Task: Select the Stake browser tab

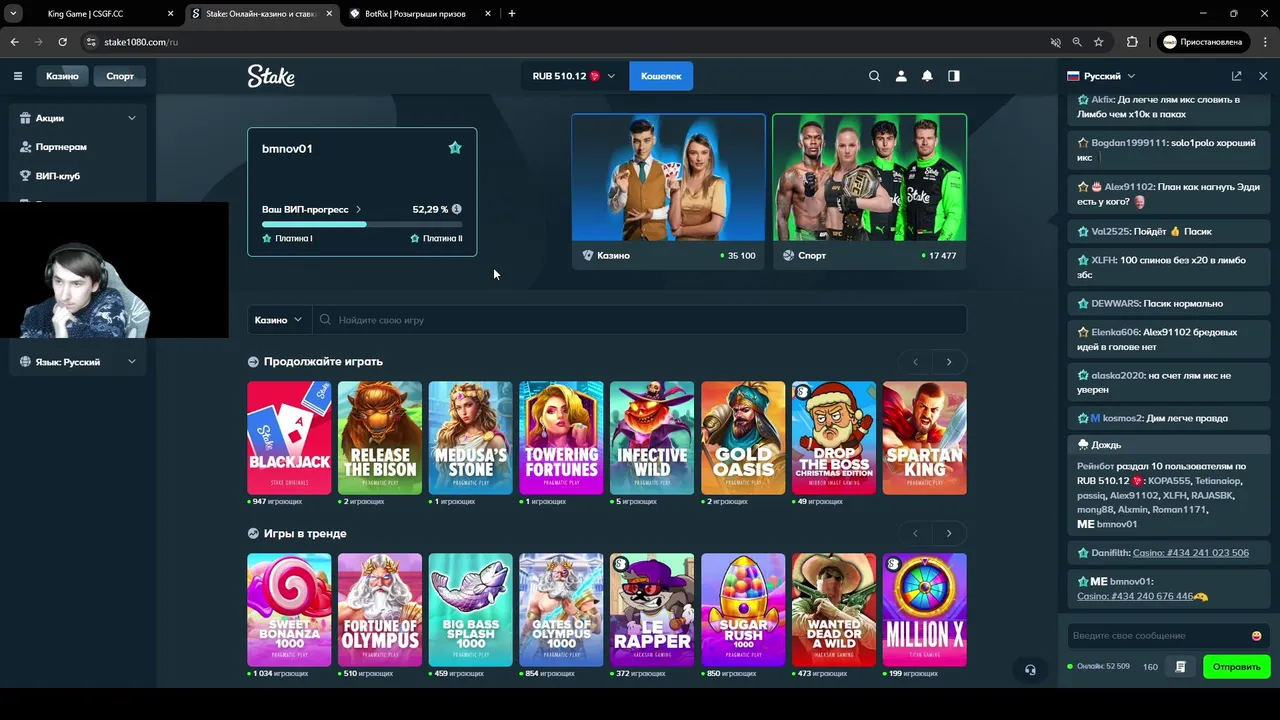Action: [x=262, y=14]
